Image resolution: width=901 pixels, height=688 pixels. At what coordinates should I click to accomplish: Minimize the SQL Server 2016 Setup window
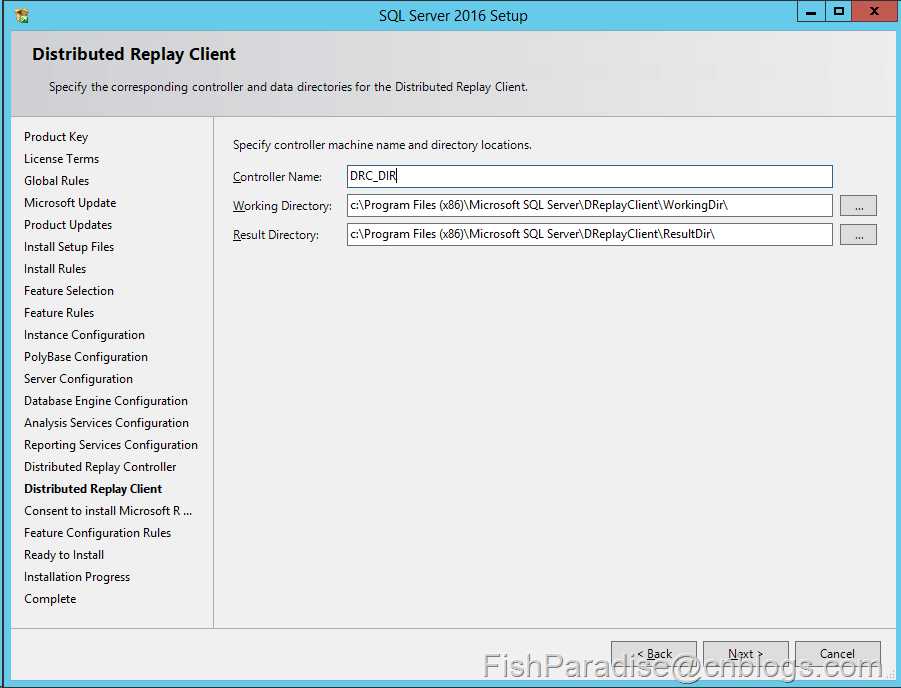[x=811, y=11]
